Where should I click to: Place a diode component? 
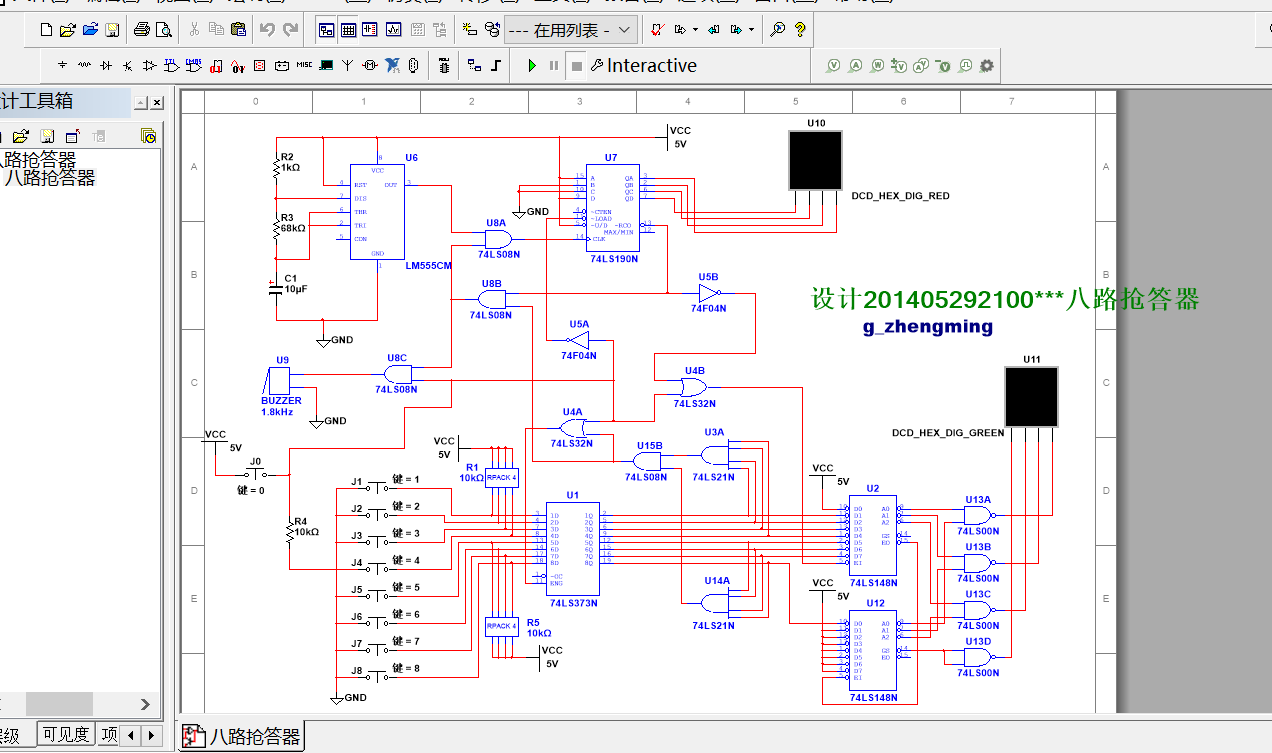[x=106, y=65]
